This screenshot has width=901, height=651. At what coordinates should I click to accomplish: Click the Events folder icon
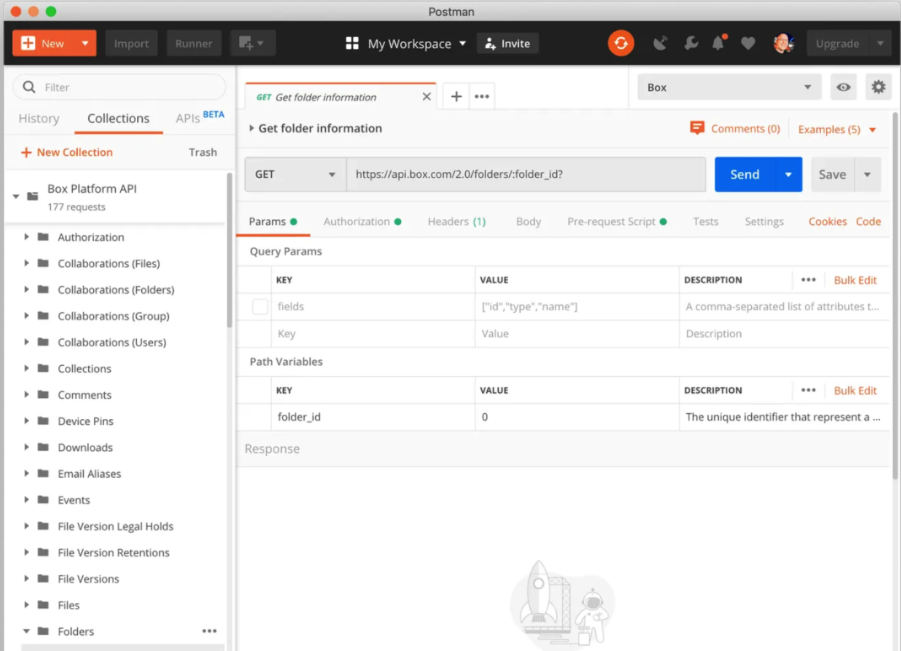43,499
